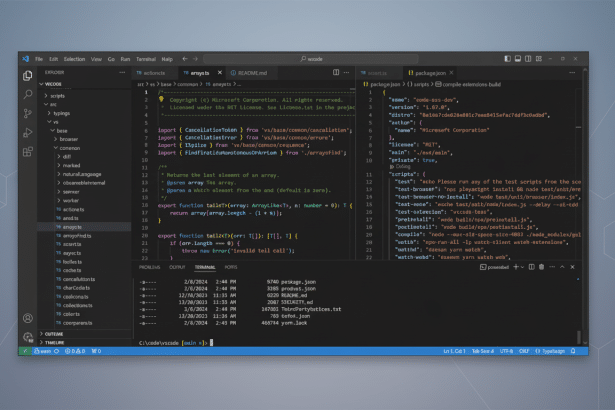Click the git branch name in status bar
615x410 pixels.
pyautogui.click(x=43, y=351)
